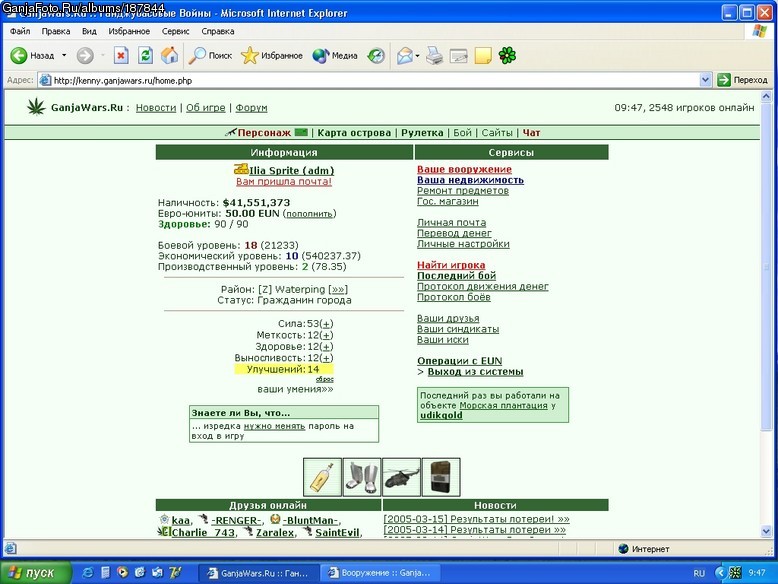Open Морская плантация object link

tap(503, 405)
